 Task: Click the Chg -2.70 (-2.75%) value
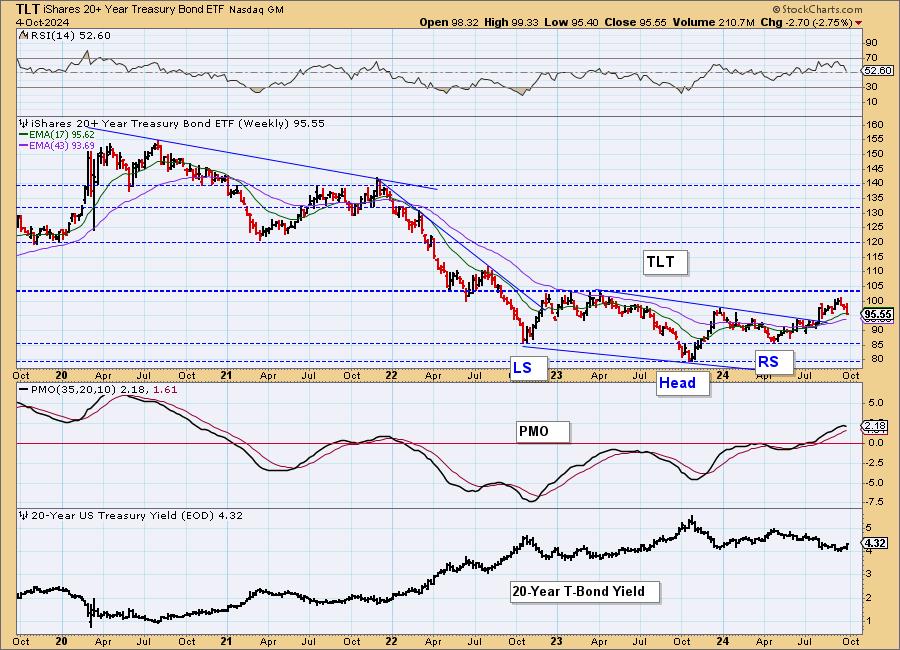(806, 22)
